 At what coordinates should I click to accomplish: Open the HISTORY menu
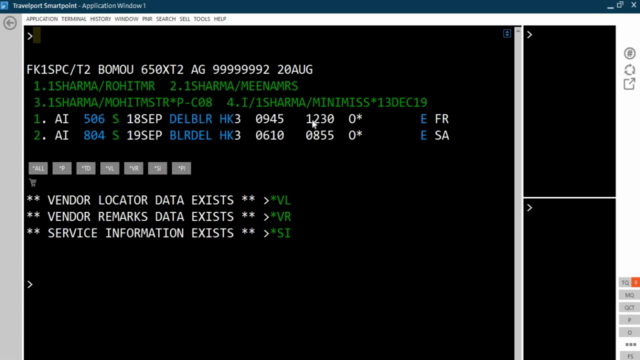click(100, 19)
